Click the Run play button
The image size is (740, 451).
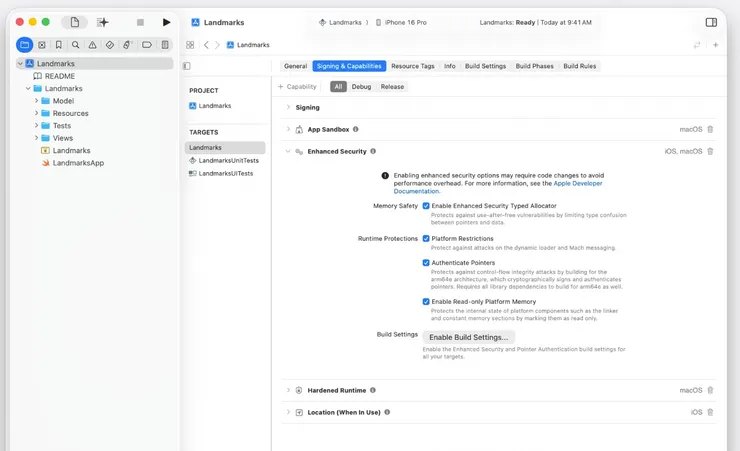click(166, 22)
